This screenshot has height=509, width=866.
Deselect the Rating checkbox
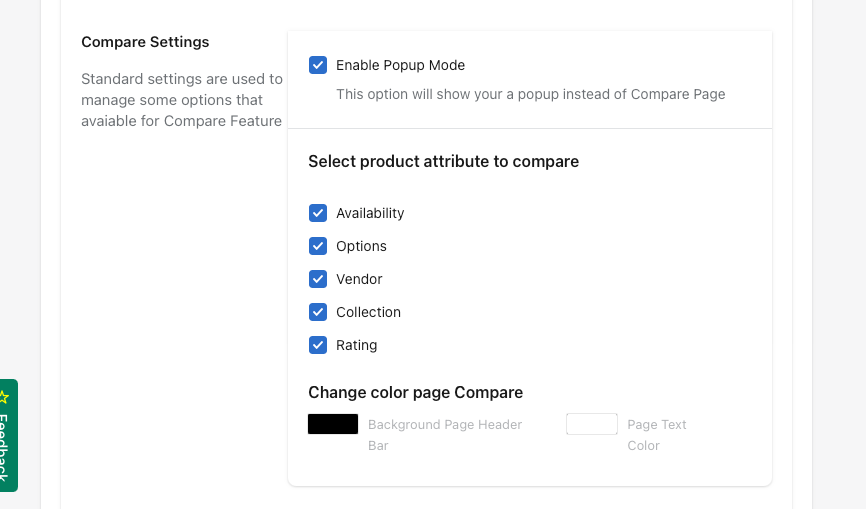318,345
